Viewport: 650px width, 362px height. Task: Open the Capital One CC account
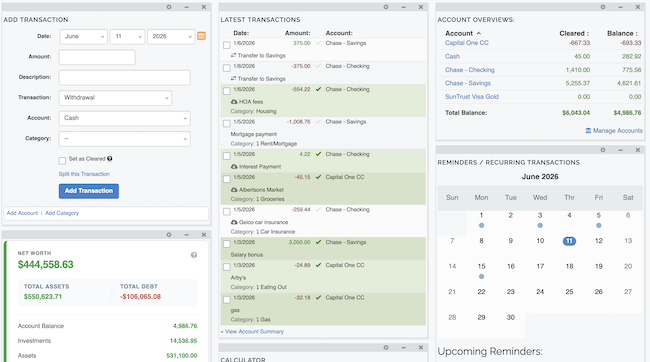[467, 43]
